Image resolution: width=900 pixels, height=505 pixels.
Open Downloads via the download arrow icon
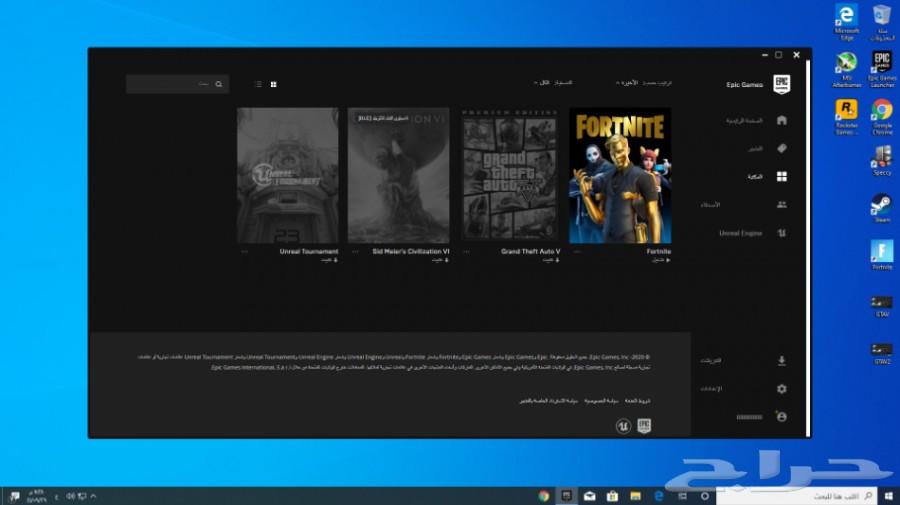click(x=782, y=360)
